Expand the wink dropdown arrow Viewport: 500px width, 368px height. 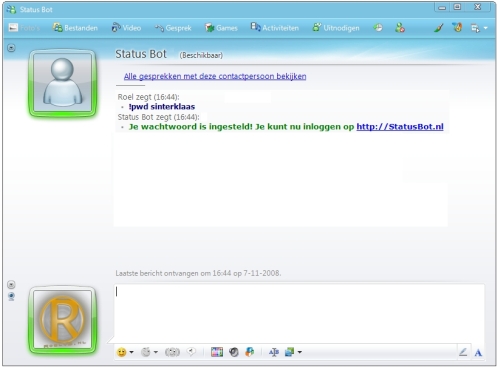(156, 352)
